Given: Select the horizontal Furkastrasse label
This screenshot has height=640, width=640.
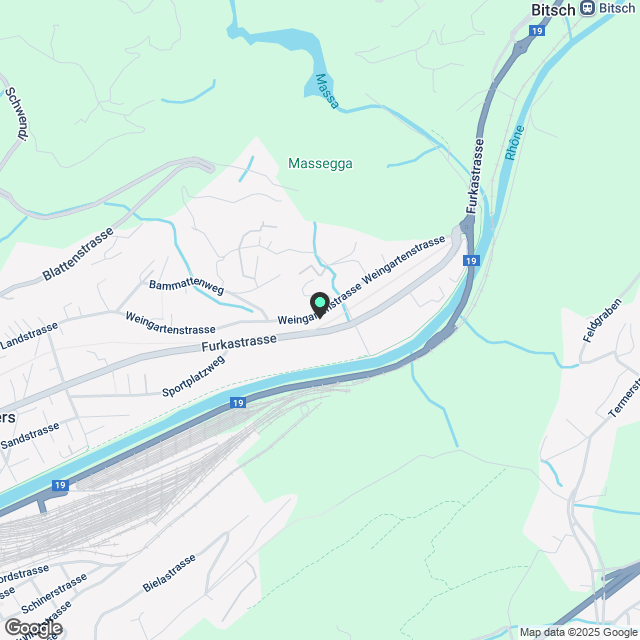Looking at the screenshot, I should click(239, 343).
